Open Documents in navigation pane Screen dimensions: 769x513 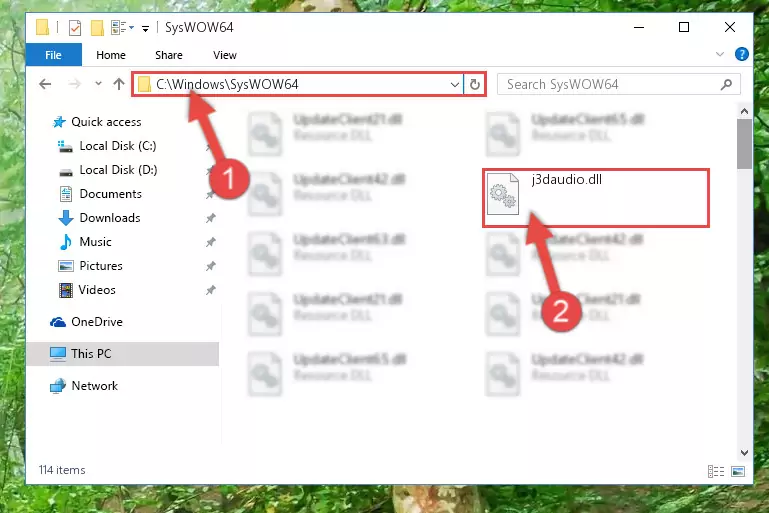click(x=110, y=194)
